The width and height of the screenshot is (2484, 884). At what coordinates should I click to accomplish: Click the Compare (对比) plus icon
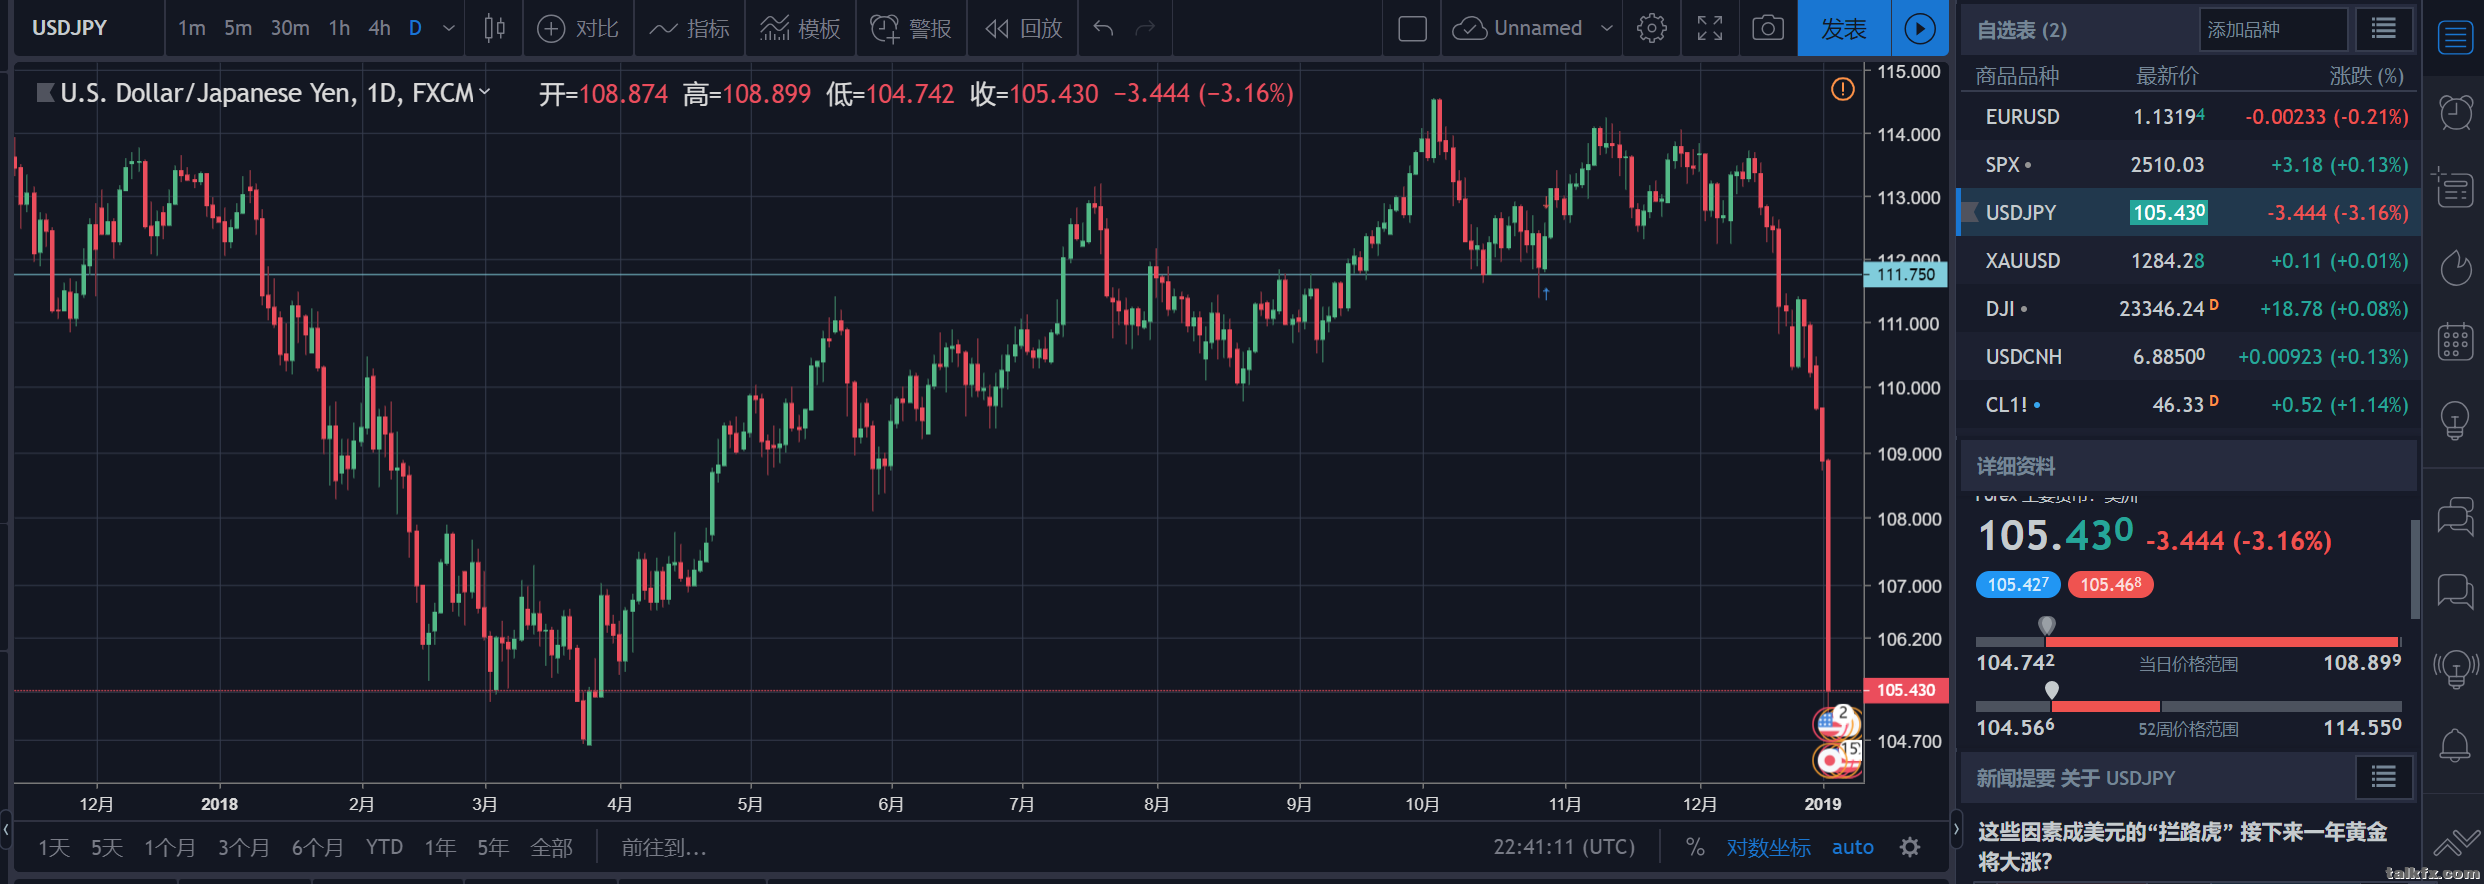(551, 29)
